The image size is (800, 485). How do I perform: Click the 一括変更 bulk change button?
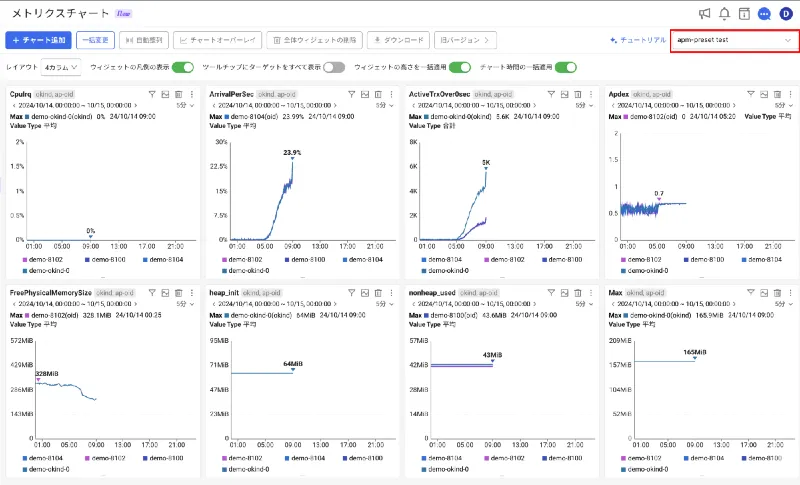95,40
